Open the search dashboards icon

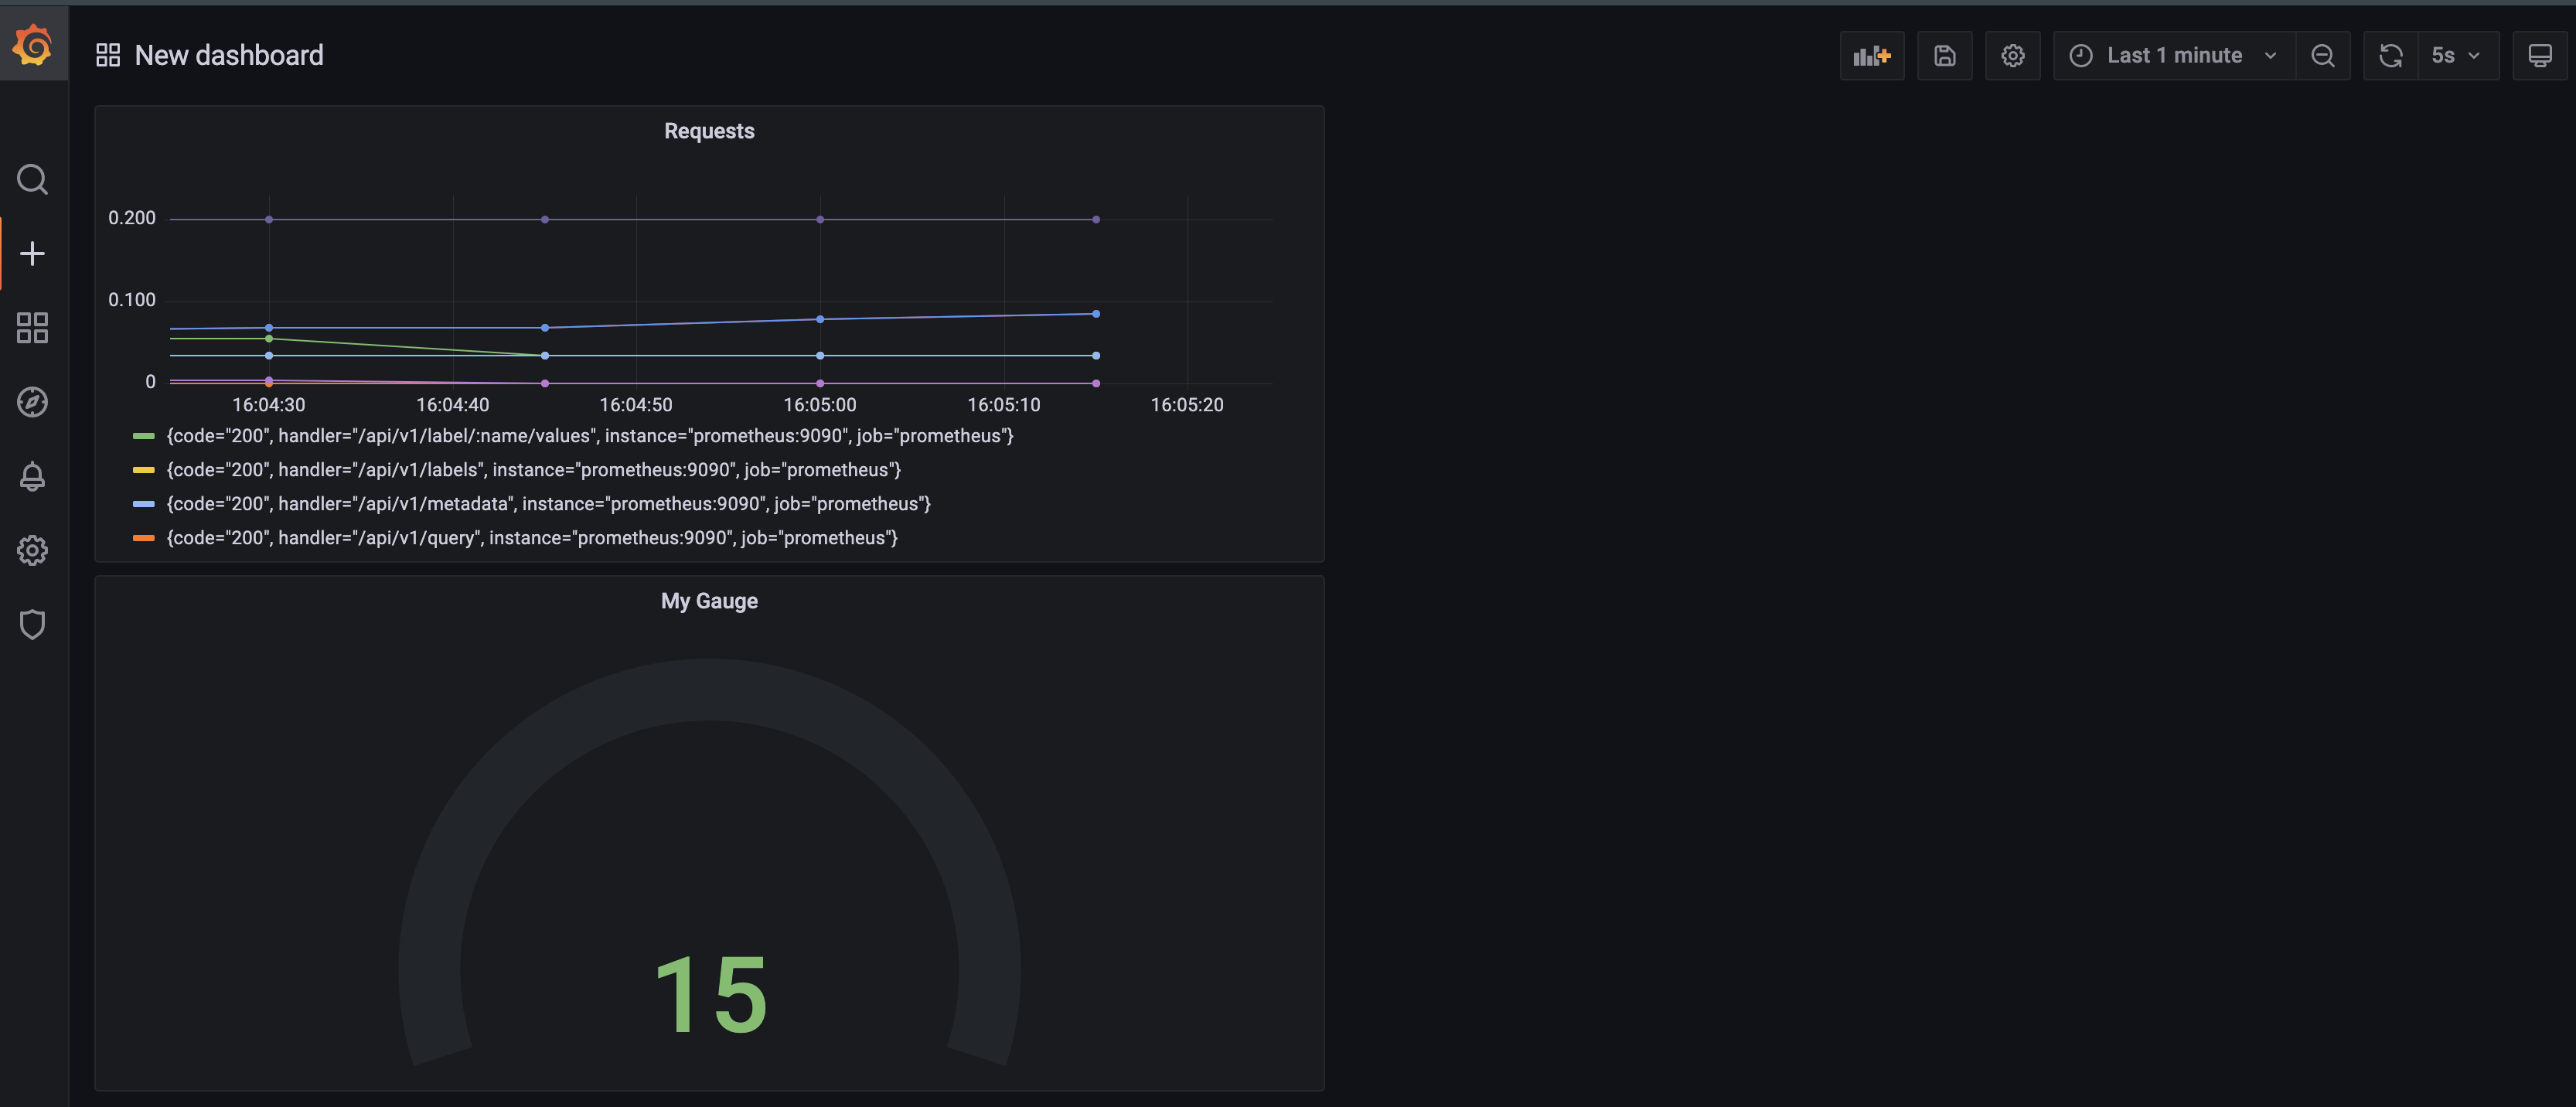[x=32, y=180]
